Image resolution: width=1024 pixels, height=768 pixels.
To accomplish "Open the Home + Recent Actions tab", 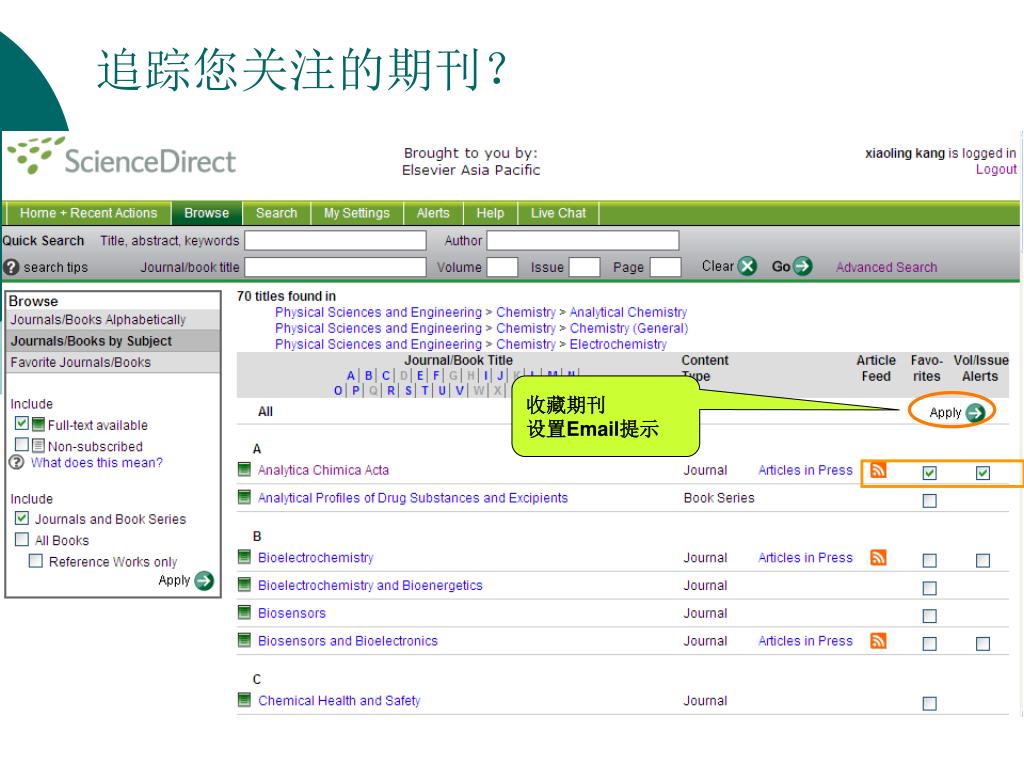I will point(89,214).
